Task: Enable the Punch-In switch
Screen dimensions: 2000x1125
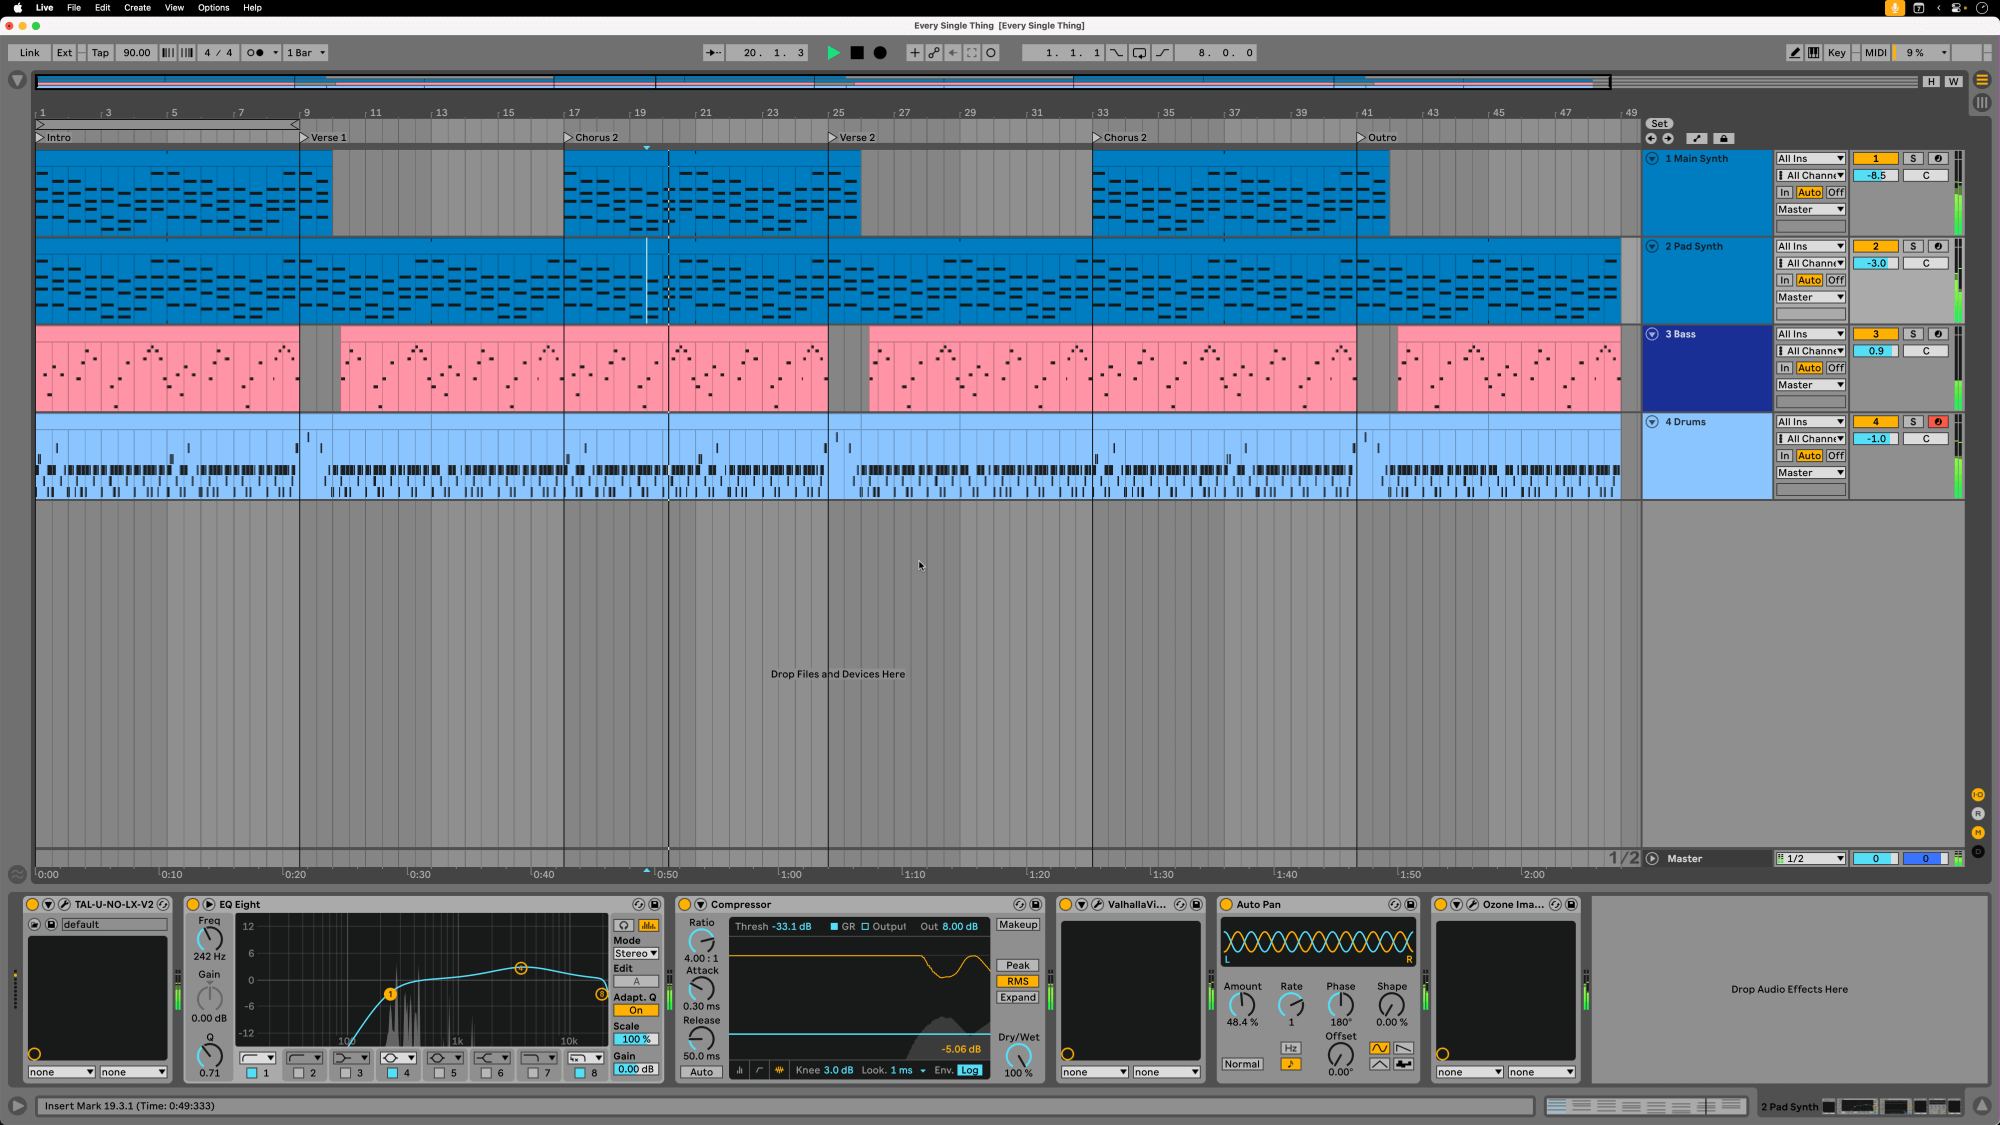Action: pos(1116,53)
